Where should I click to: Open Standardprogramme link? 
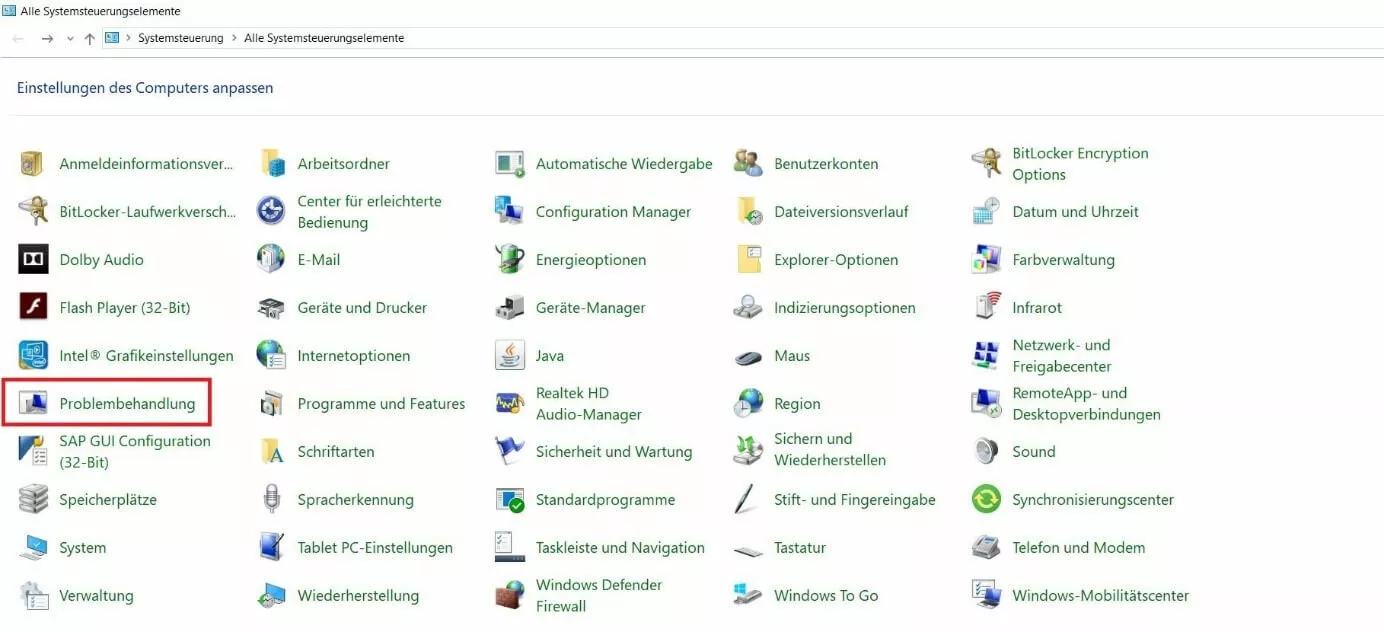point(605,500)
